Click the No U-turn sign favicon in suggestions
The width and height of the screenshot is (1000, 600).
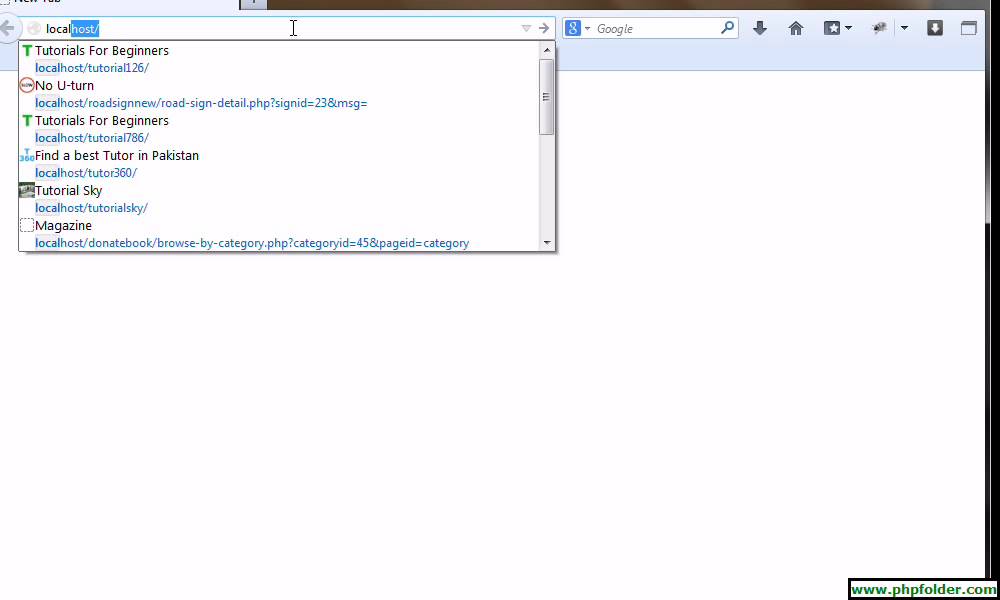26,85
